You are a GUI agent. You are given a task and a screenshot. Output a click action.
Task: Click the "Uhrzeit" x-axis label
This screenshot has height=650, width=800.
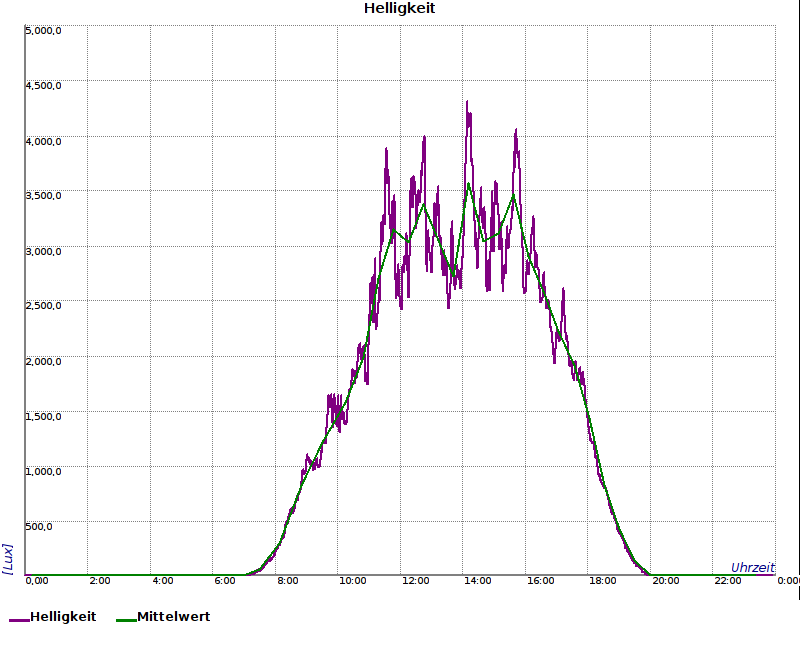(x=753, y=567)
